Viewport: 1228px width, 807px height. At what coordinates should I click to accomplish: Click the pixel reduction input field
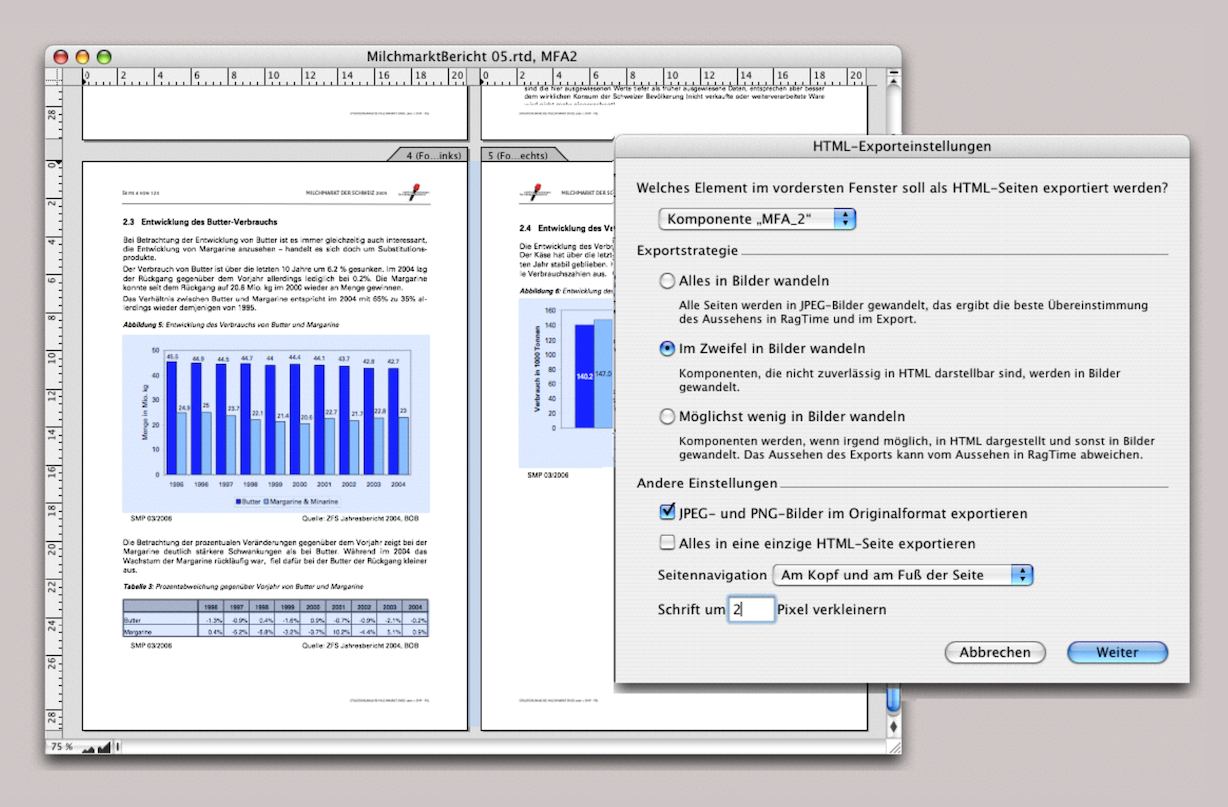click(x=751, y=609)
